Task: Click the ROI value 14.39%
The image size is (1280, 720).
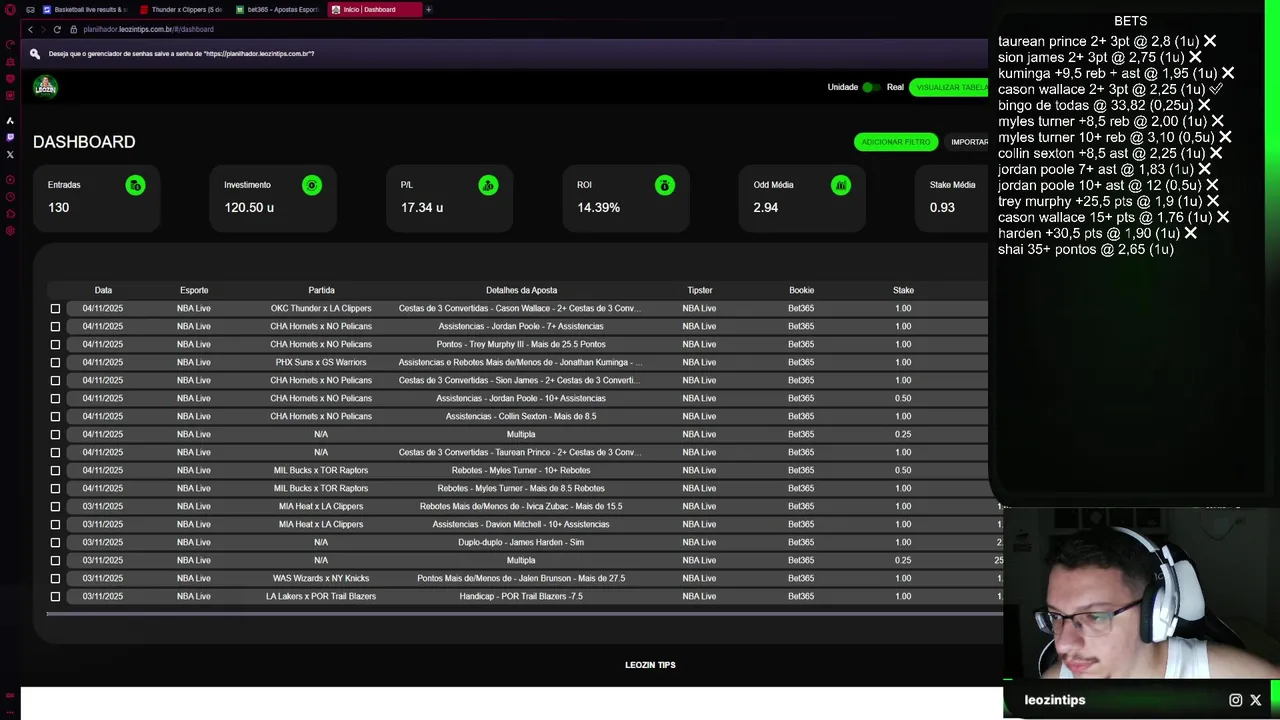Action: pos(598,208)
